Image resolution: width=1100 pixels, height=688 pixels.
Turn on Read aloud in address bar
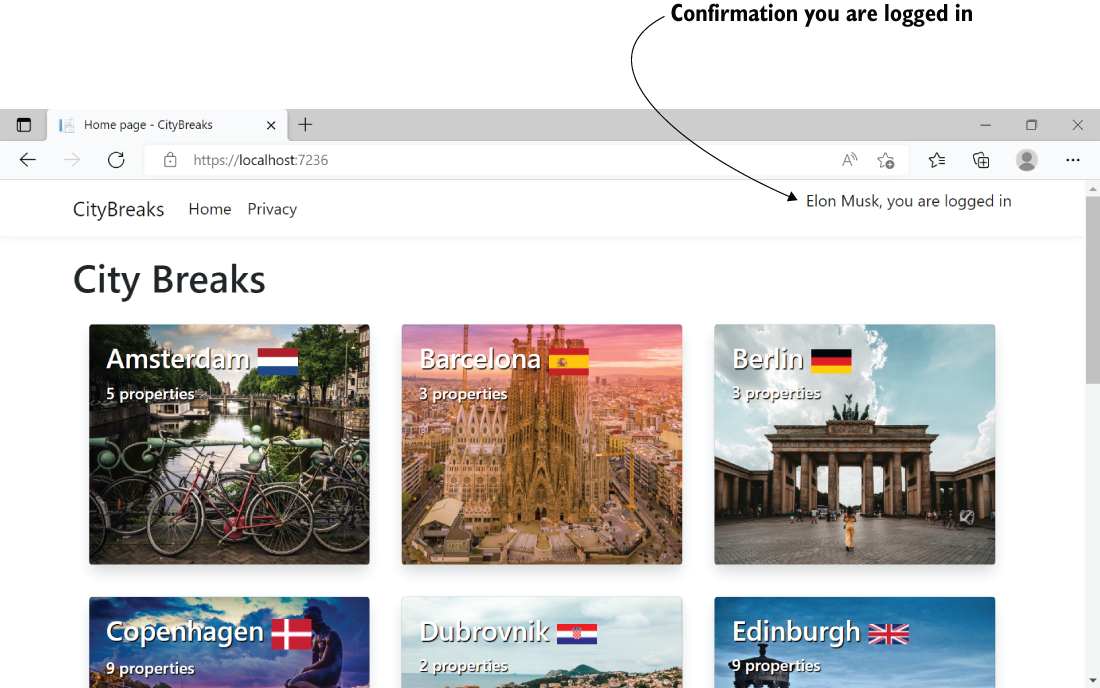(850, 160)
